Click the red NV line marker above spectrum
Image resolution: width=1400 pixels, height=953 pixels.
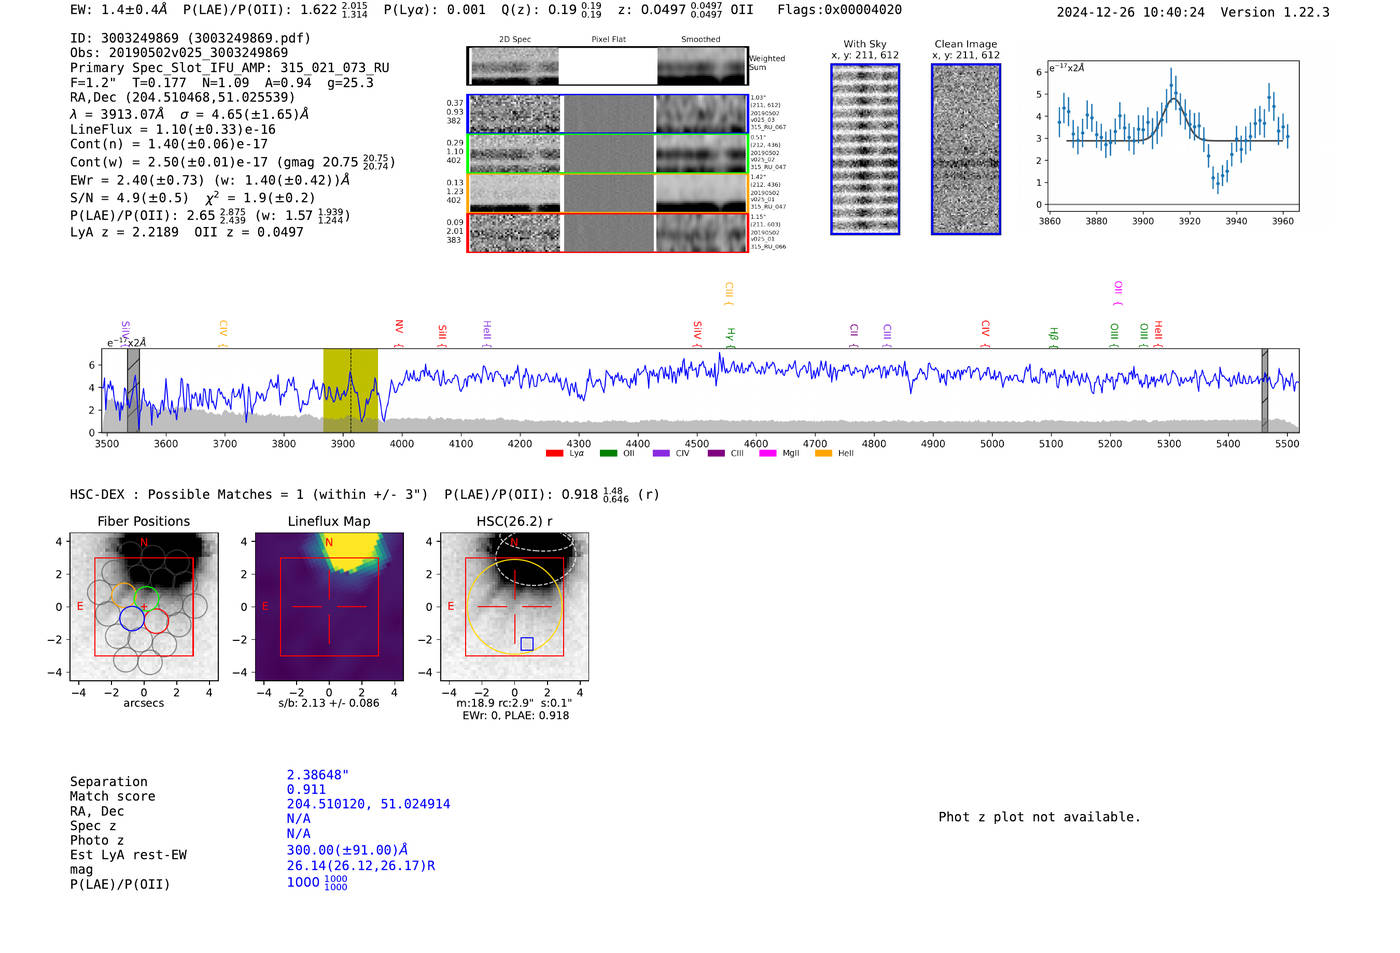point(399,328)
